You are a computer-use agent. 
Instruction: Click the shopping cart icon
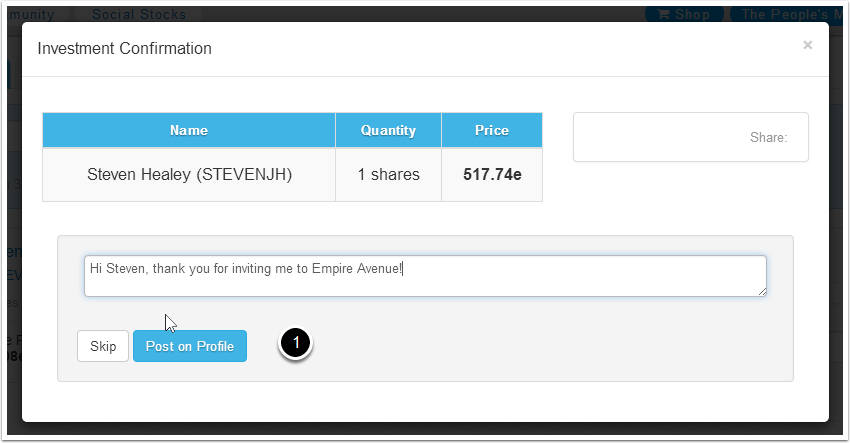pyautogui.click(x=663, y=15)
